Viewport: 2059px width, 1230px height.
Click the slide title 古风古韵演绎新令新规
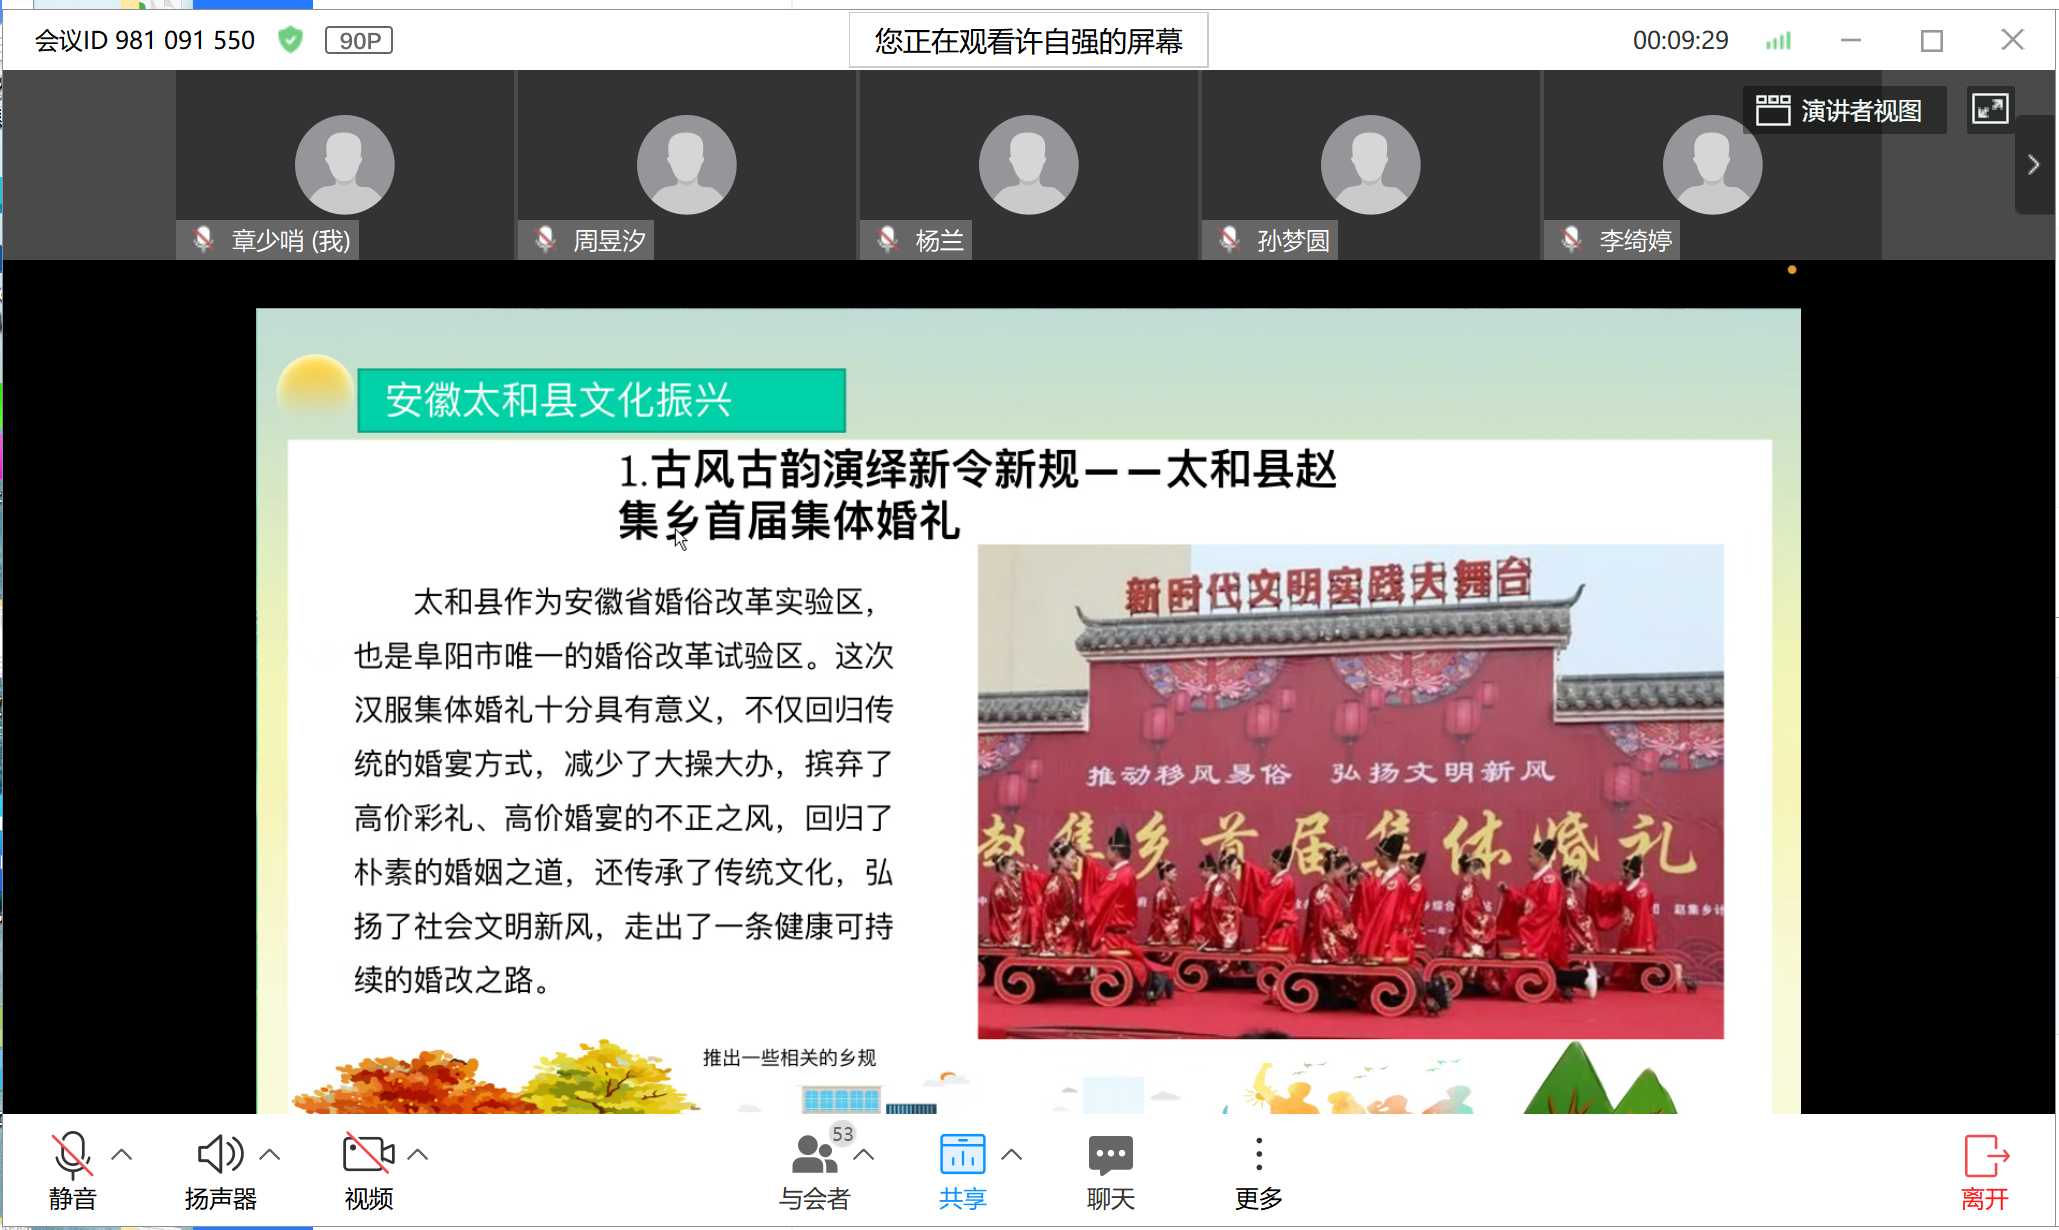pos(865,469)
